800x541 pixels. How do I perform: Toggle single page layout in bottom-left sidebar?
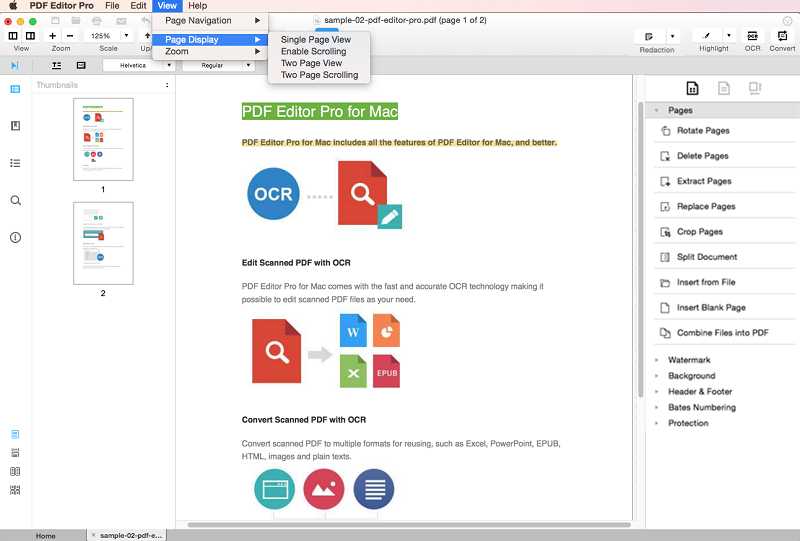[x=15, y=434]
